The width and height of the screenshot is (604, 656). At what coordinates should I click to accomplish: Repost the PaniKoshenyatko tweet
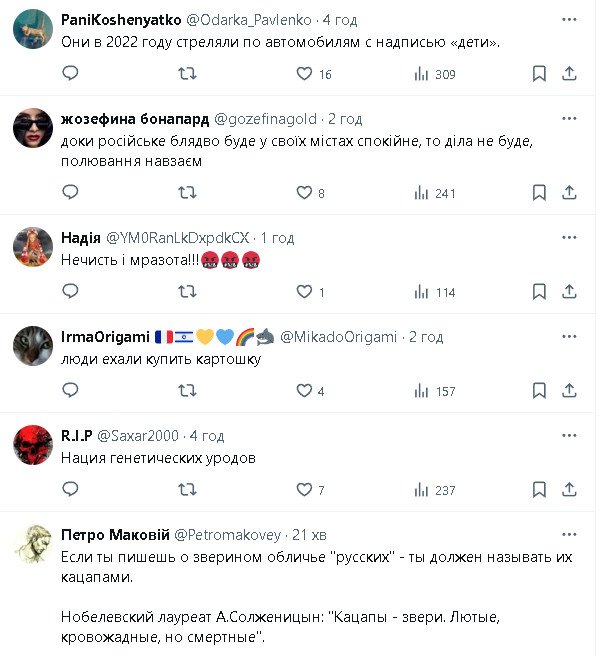point(187,74)
